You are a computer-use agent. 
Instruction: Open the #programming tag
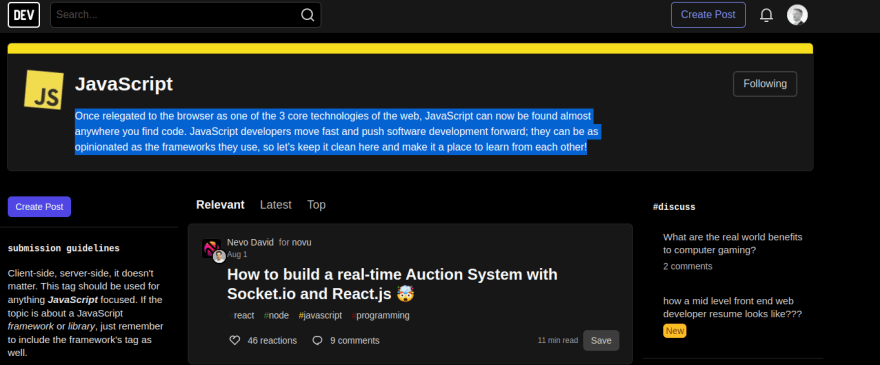(381, 316)
